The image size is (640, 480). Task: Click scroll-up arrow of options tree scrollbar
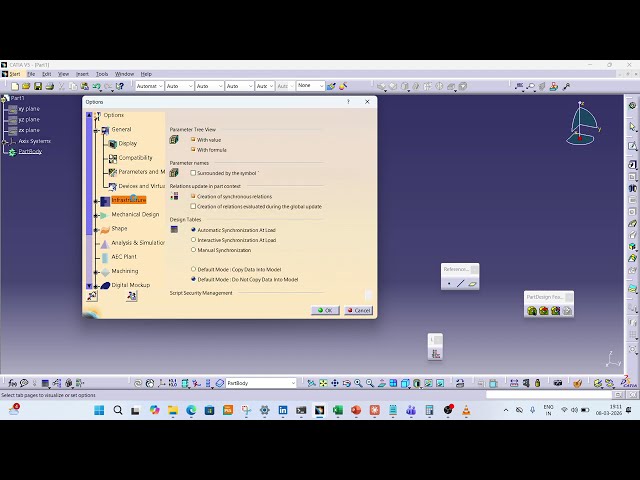click(89, 115)
